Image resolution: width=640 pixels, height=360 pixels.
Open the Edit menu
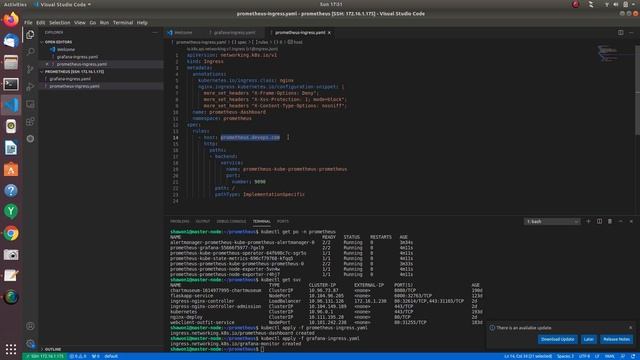tap(40, 22)
